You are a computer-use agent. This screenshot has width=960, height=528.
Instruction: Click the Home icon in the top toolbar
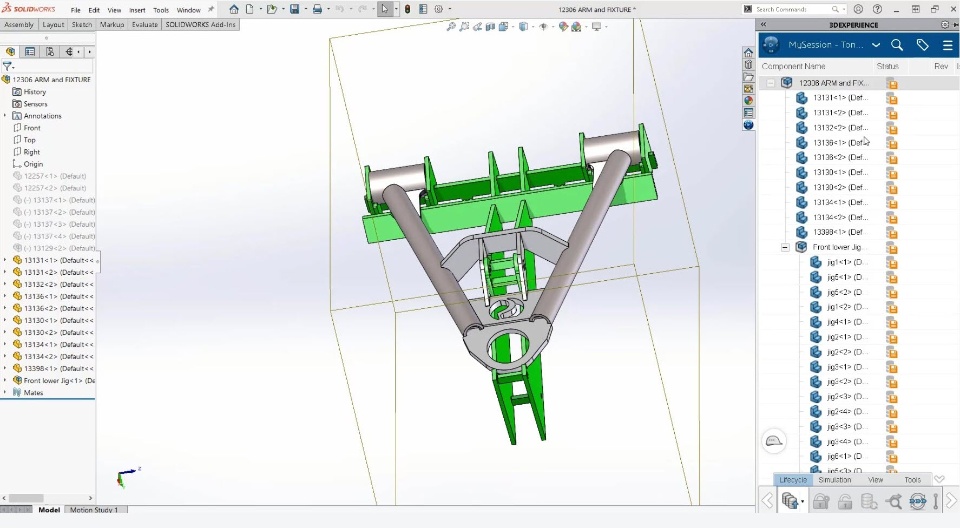coord(234,9)
